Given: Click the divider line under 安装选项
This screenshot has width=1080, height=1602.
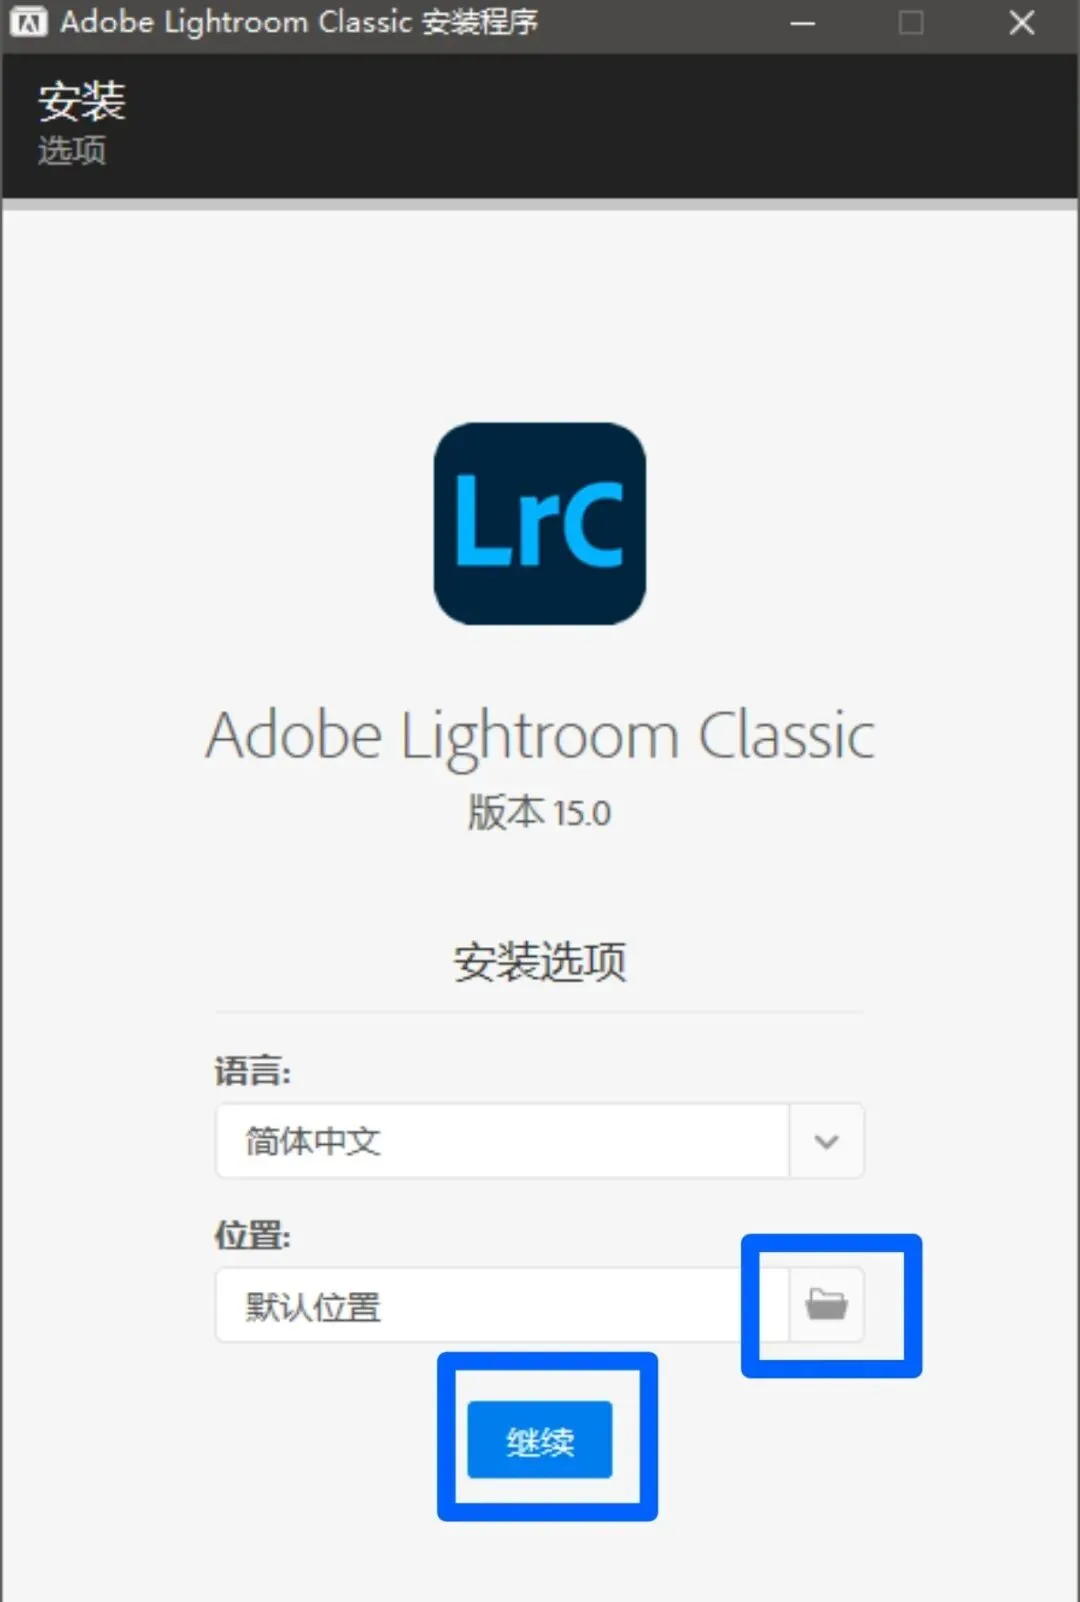Looking at the screenshot, I should click(539, 1012).
